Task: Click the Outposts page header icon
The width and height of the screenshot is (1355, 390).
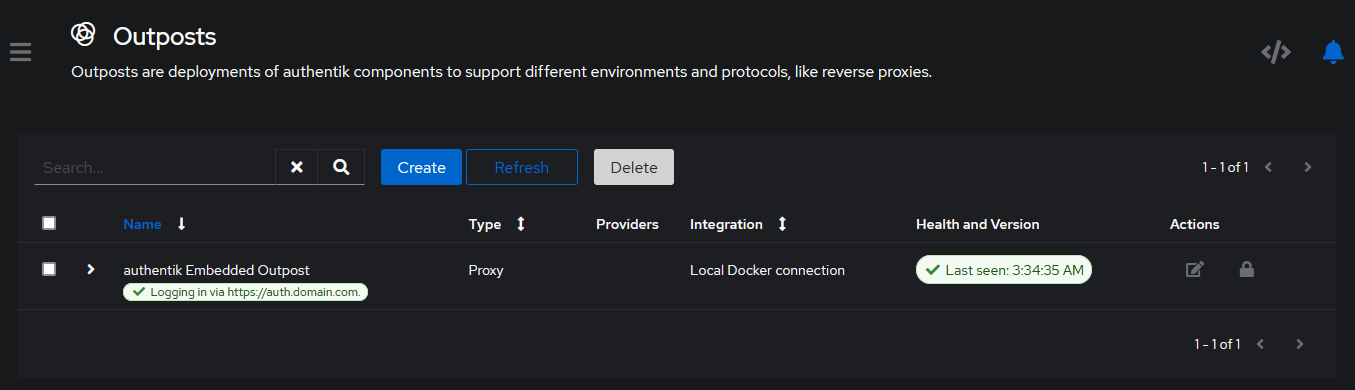Action: (x=83, y=35)
